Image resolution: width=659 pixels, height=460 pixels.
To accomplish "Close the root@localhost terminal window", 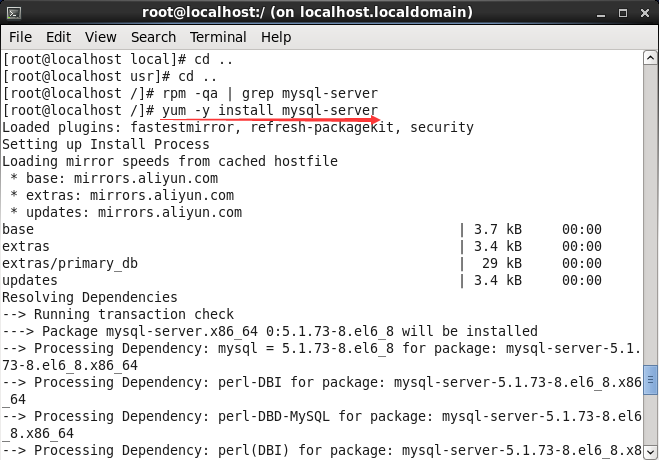I will (645, 13).
